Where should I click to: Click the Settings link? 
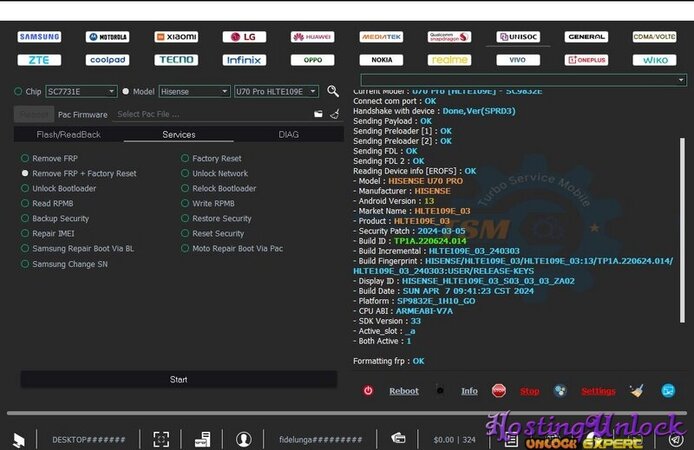(598, 391)
